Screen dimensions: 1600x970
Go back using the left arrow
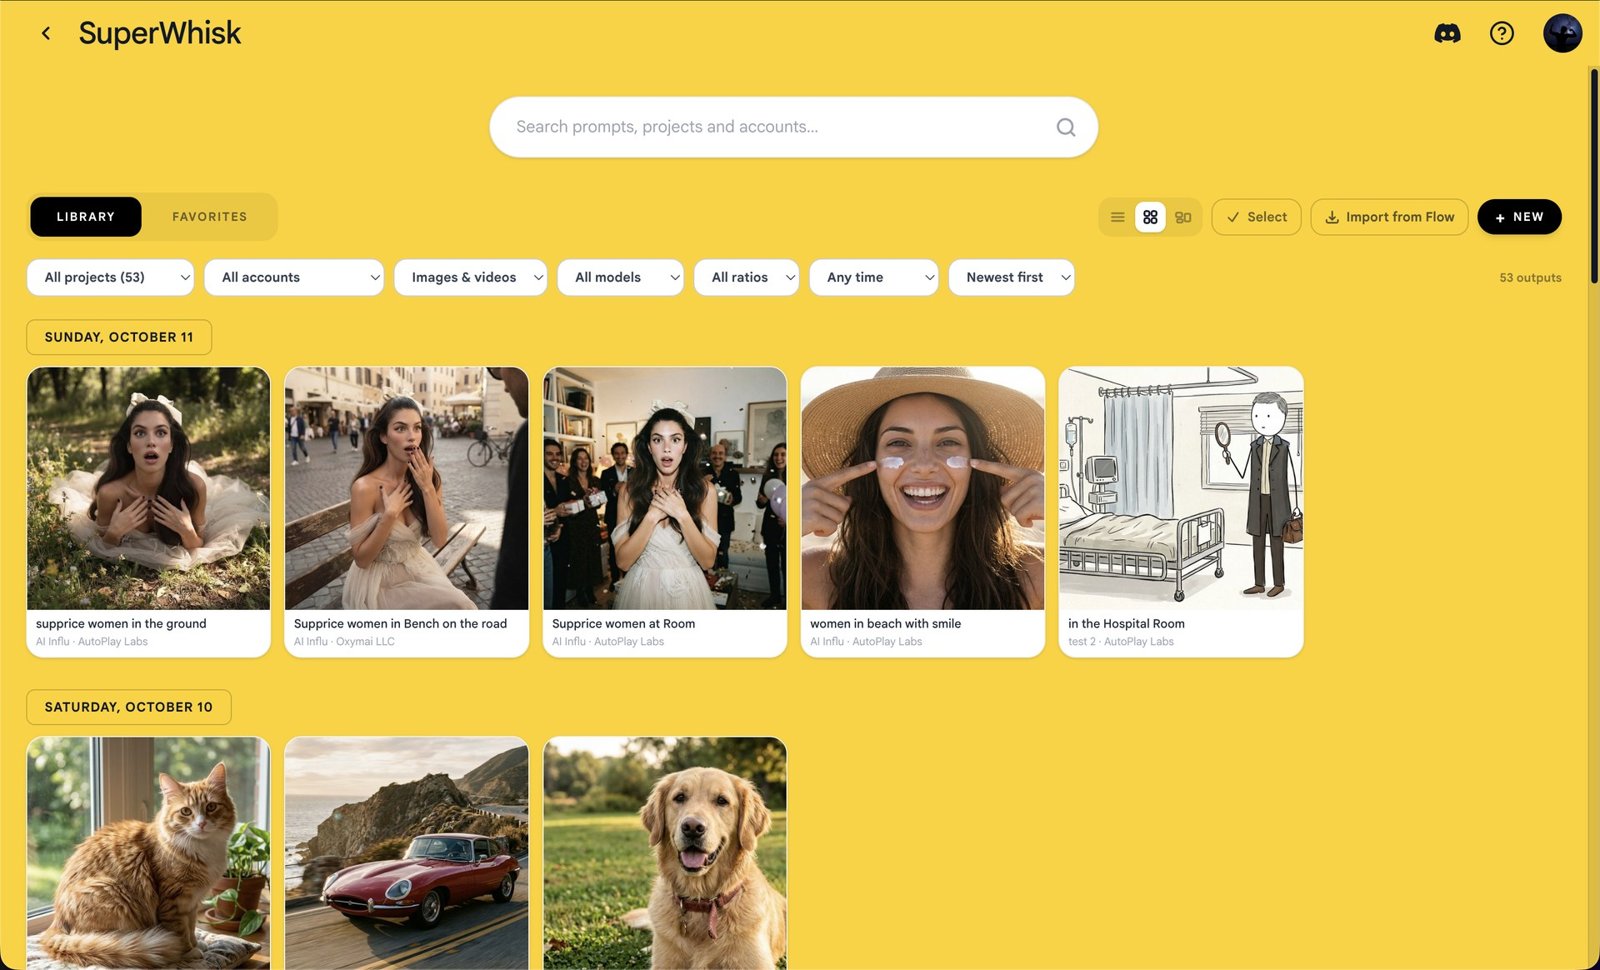click(x=46, y=33)
